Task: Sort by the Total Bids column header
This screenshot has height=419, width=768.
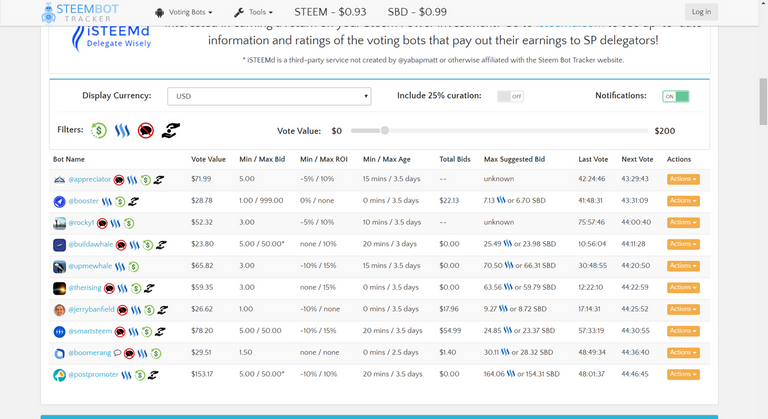Action: tap(455, 159)
